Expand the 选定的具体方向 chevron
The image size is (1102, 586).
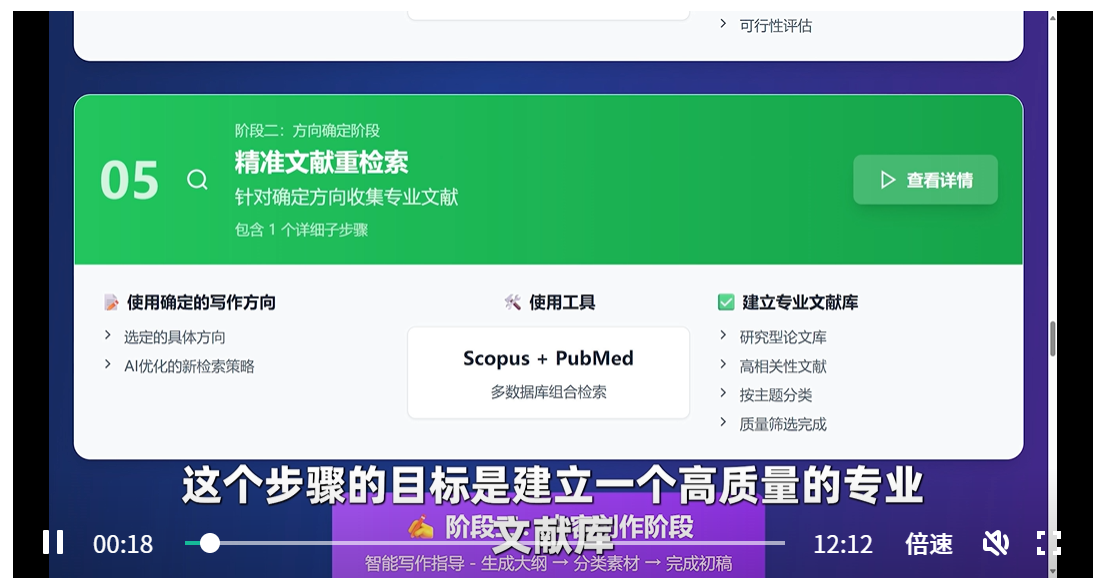108,335
